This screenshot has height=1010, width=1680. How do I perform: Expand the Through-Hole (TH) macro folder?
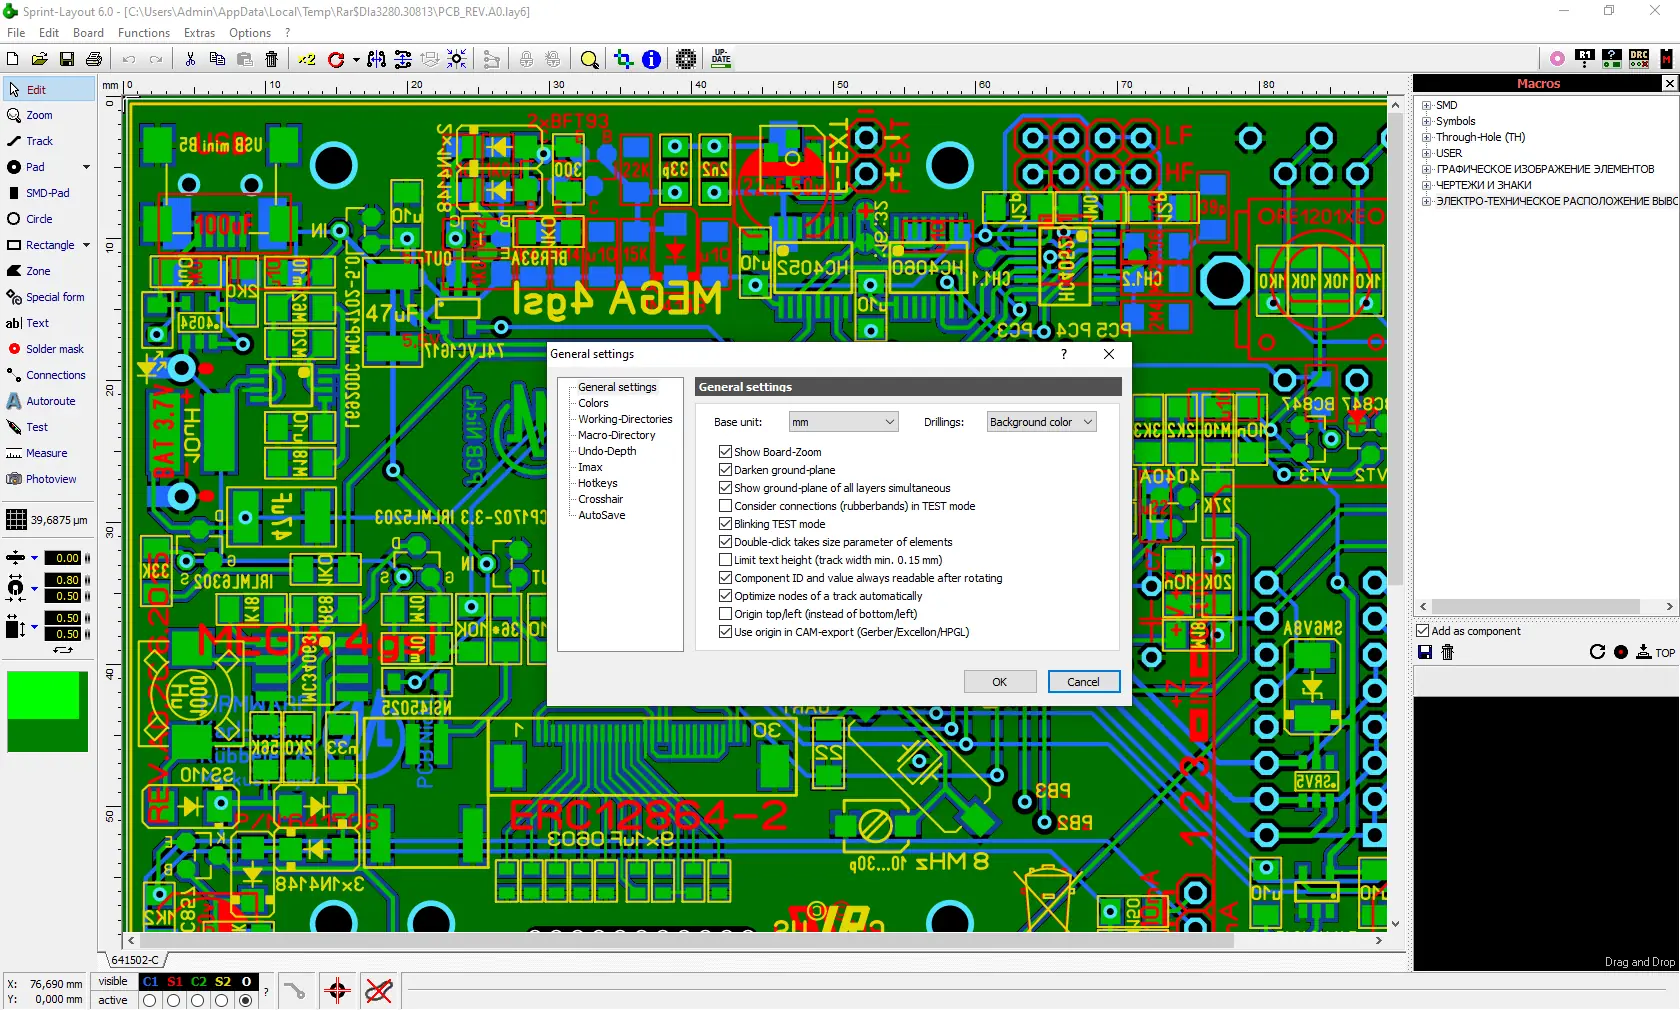click(1426, 137)
